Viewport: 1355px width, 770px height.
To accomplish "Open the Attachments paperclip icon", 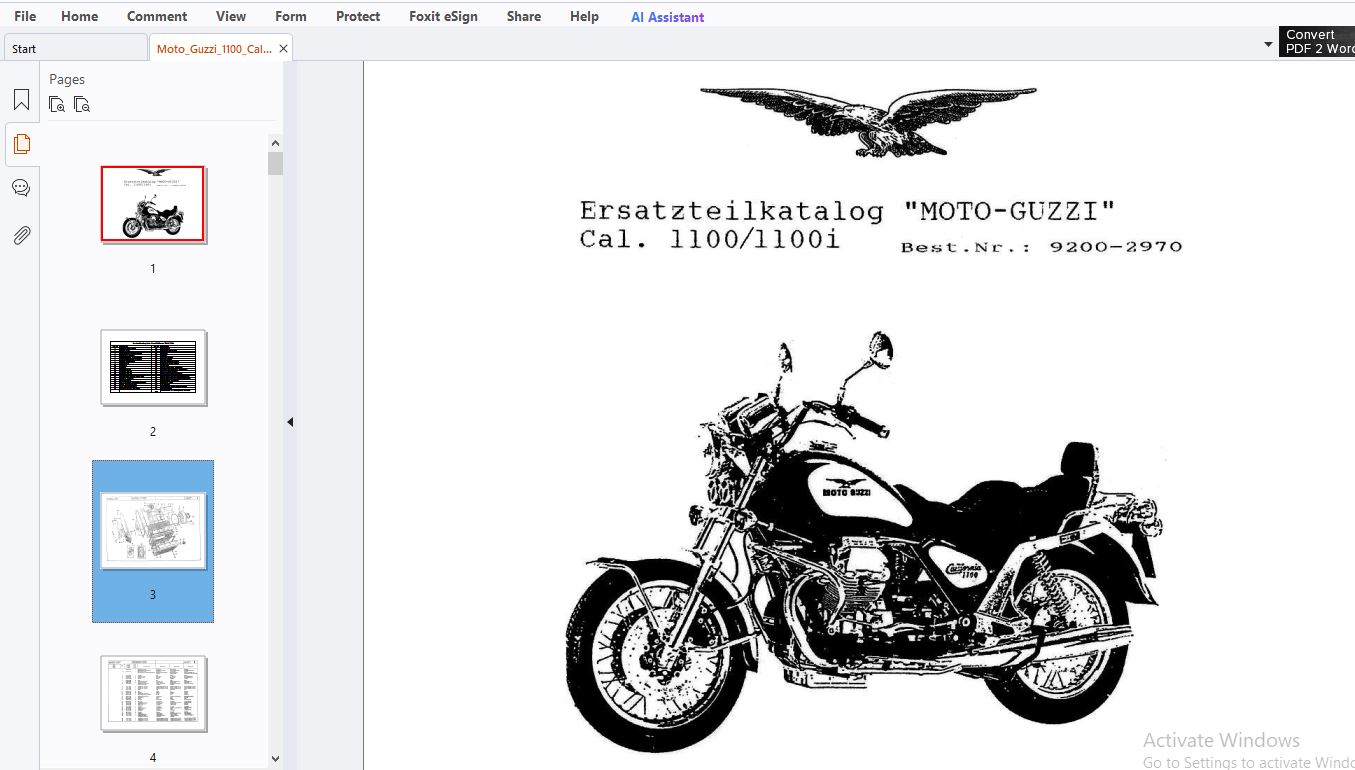I will click(x=21, y=235).
